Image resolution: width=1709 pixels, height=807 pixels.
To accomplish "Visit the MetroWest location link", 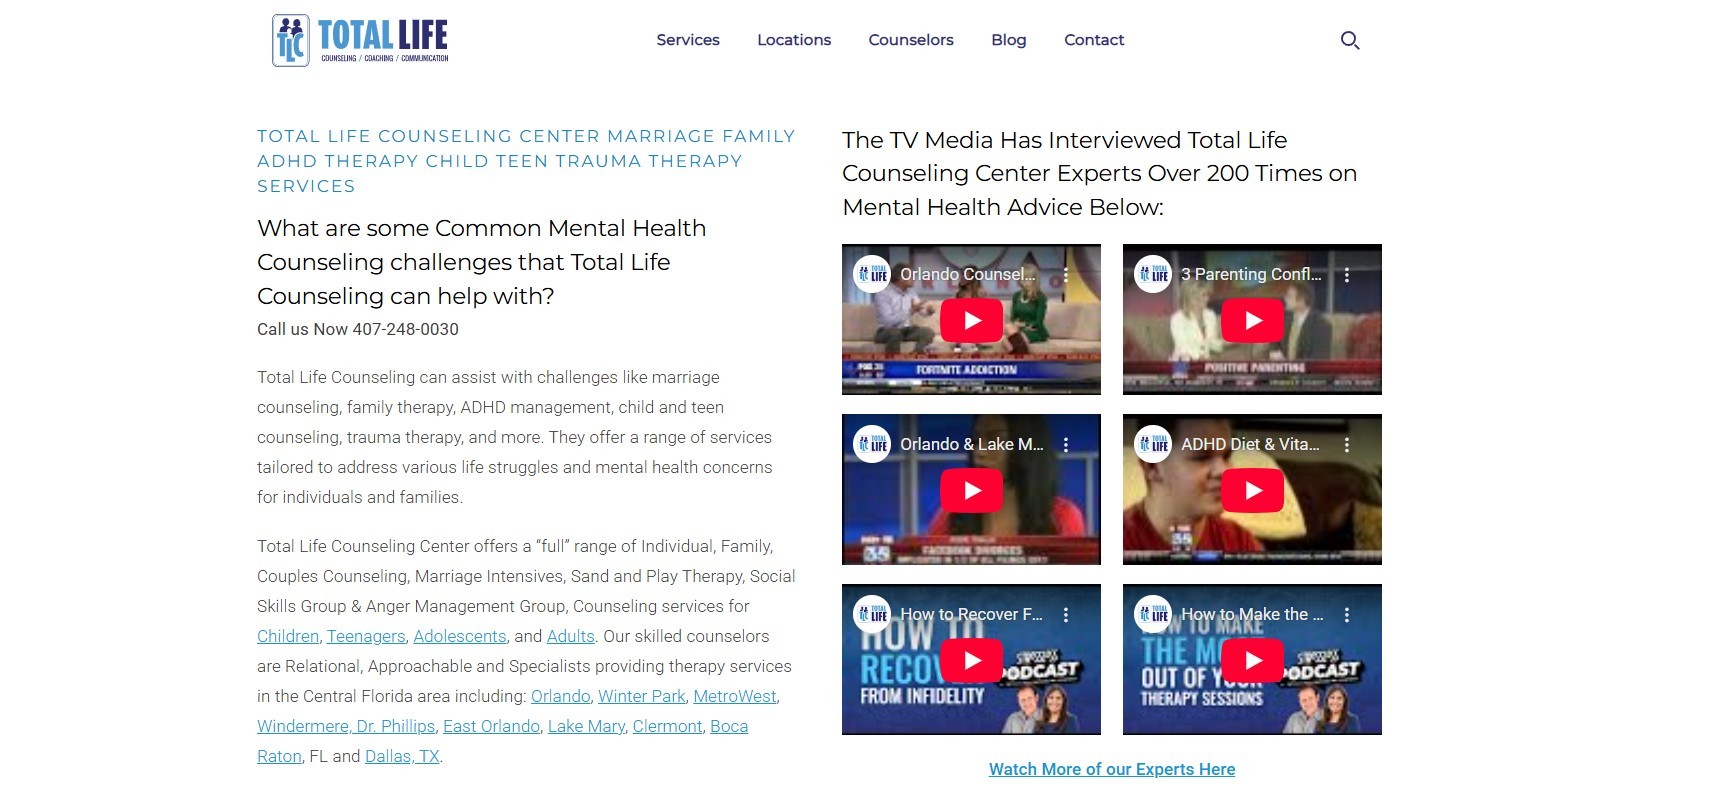I will point(735,696).
